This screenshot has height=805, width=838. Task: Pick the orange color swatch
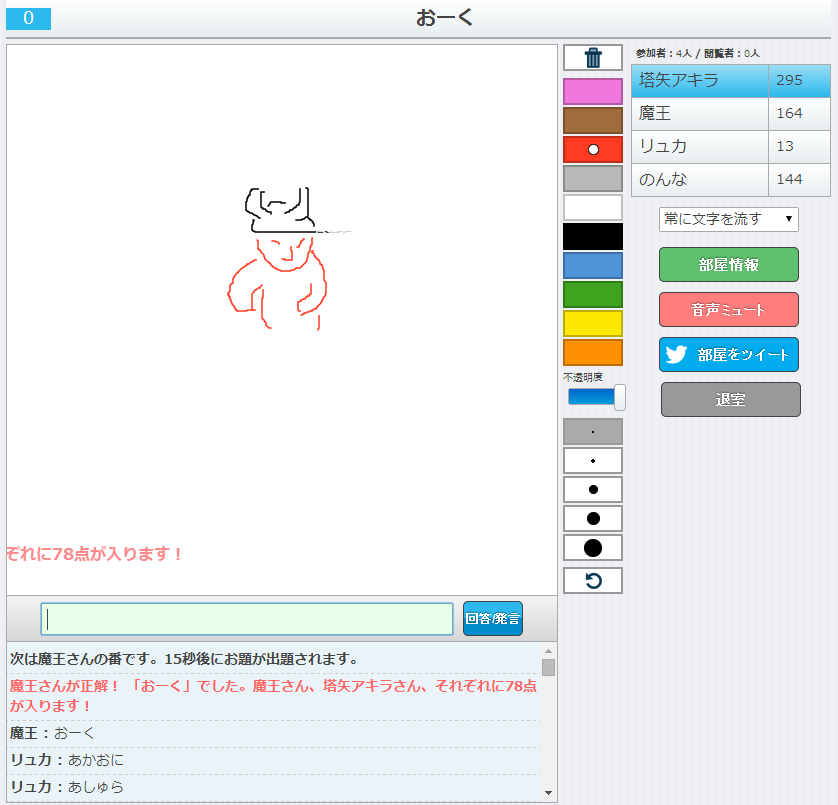[593, 353]
